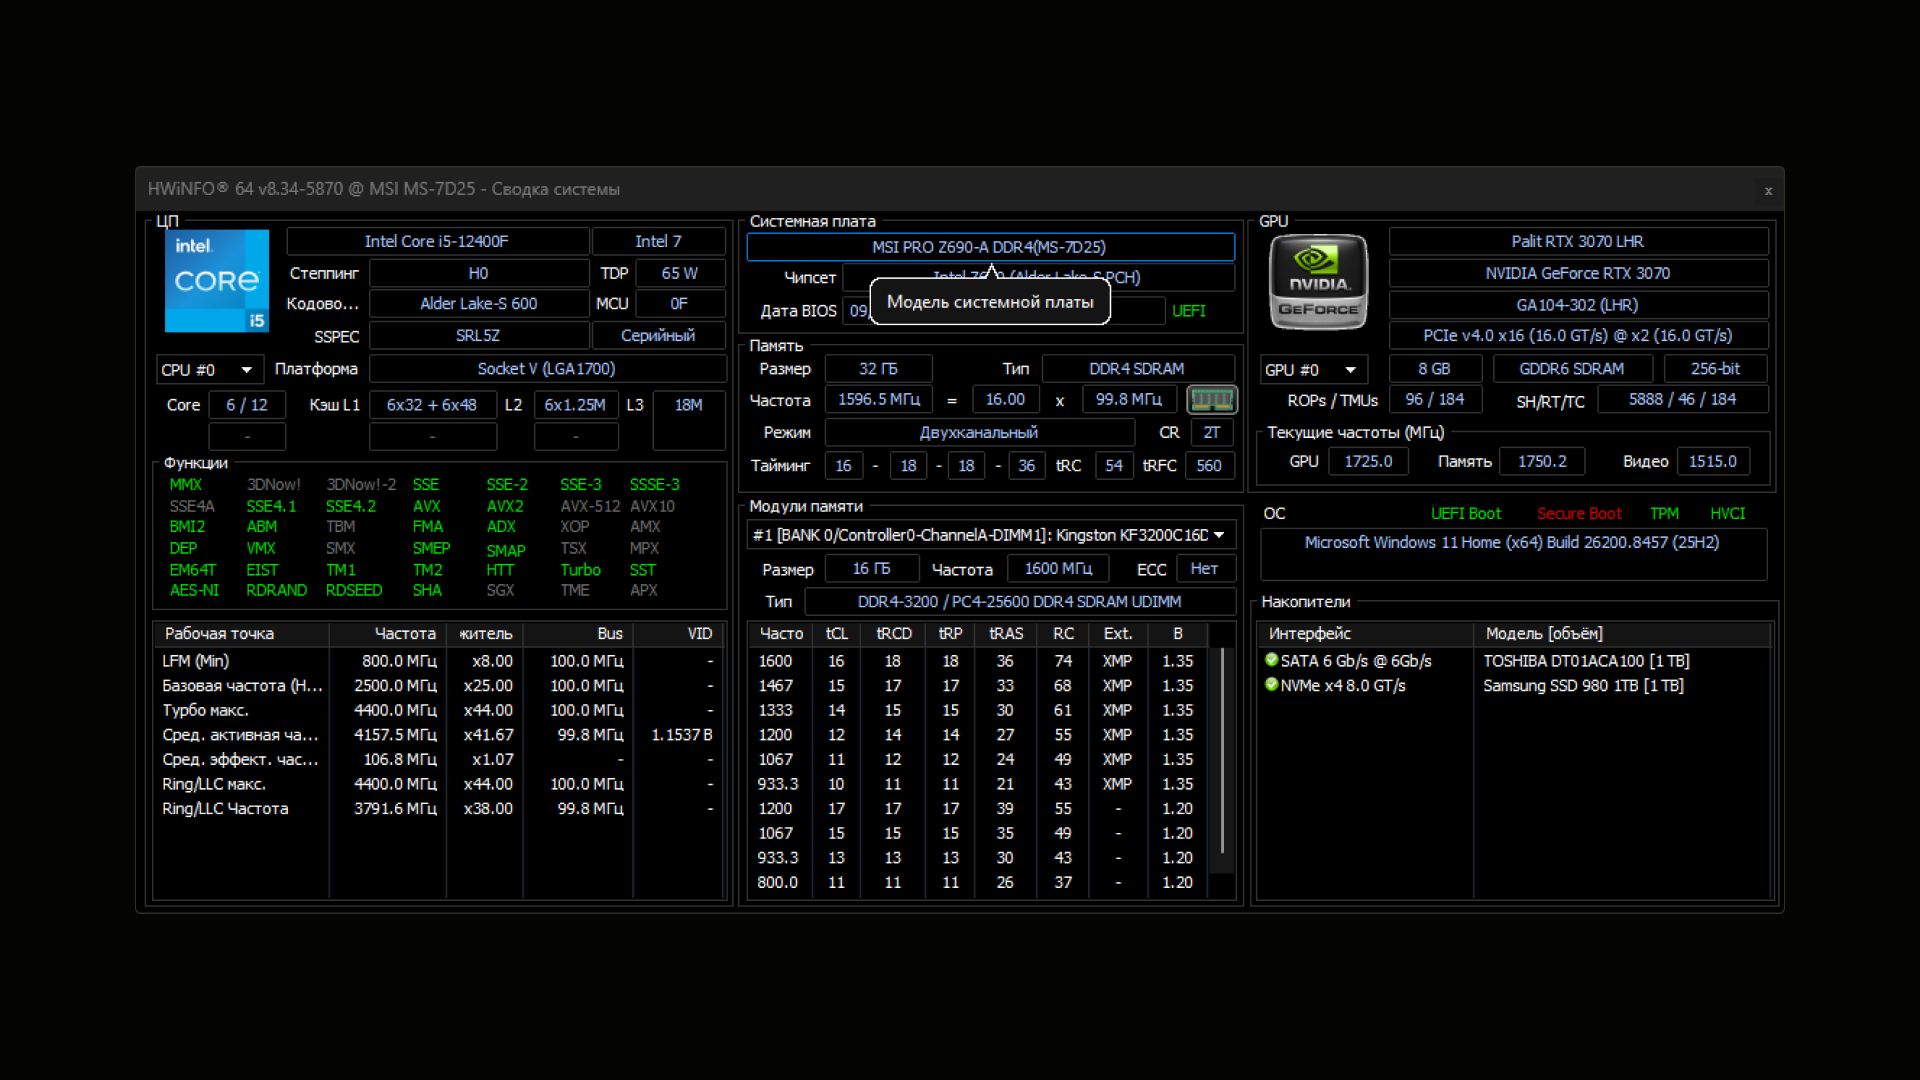The width and height of the screenshot is (1920, 1080).
Task: Click the 'Bus' column header
Action: (577, 634)
